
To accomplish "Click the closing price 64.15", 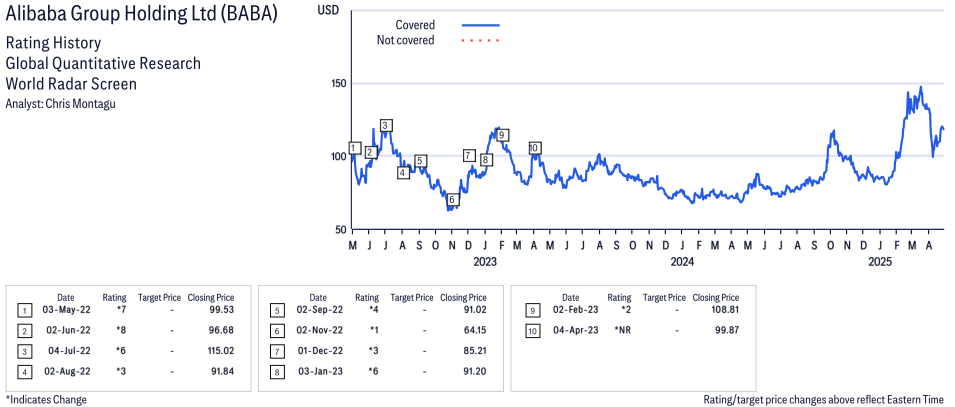I will [x=474, y=331].
